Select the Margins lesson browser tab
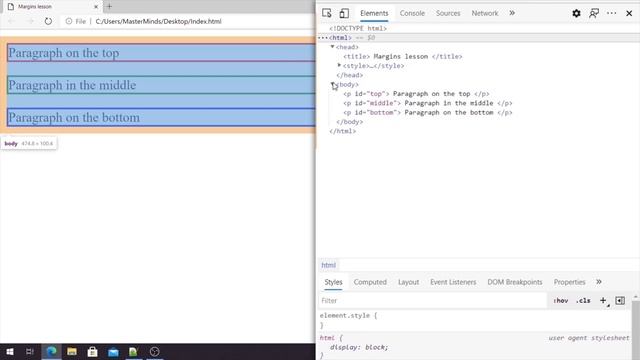640x360 pixels. (53, 7)
